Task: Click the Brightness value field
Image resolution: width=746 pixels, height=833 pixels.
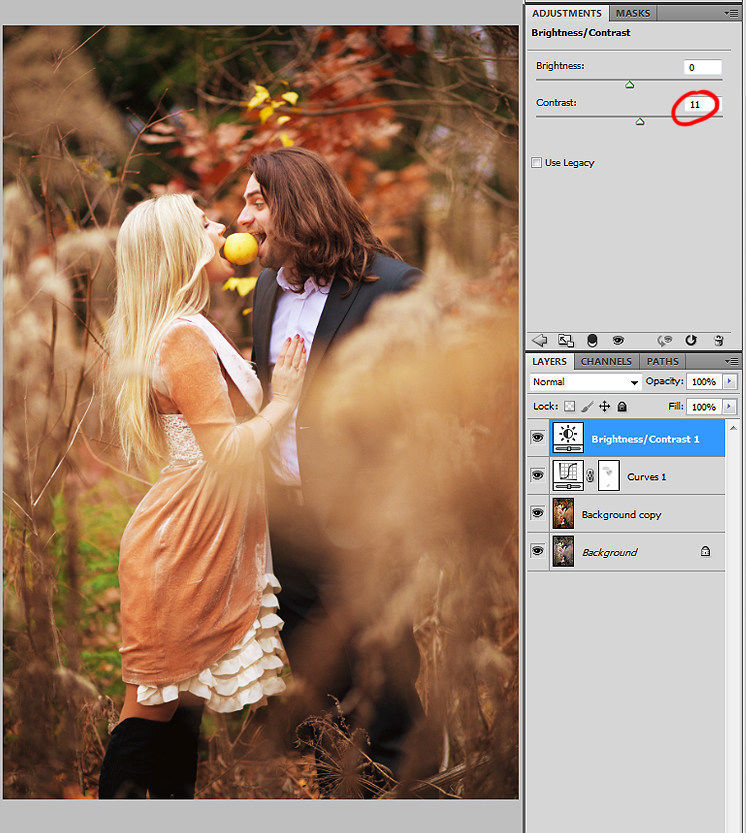Action: (x=702, y=67)
